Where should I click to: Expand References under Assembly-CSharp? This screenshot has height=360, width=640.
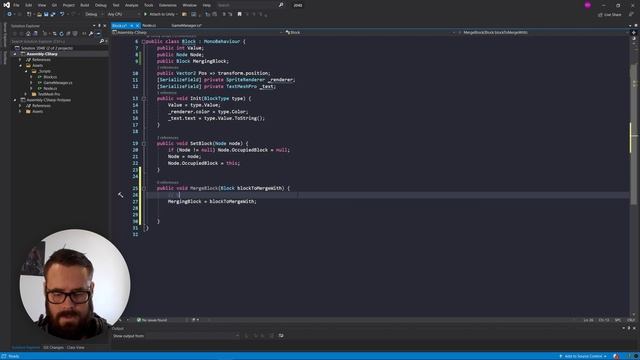(20, 60)
